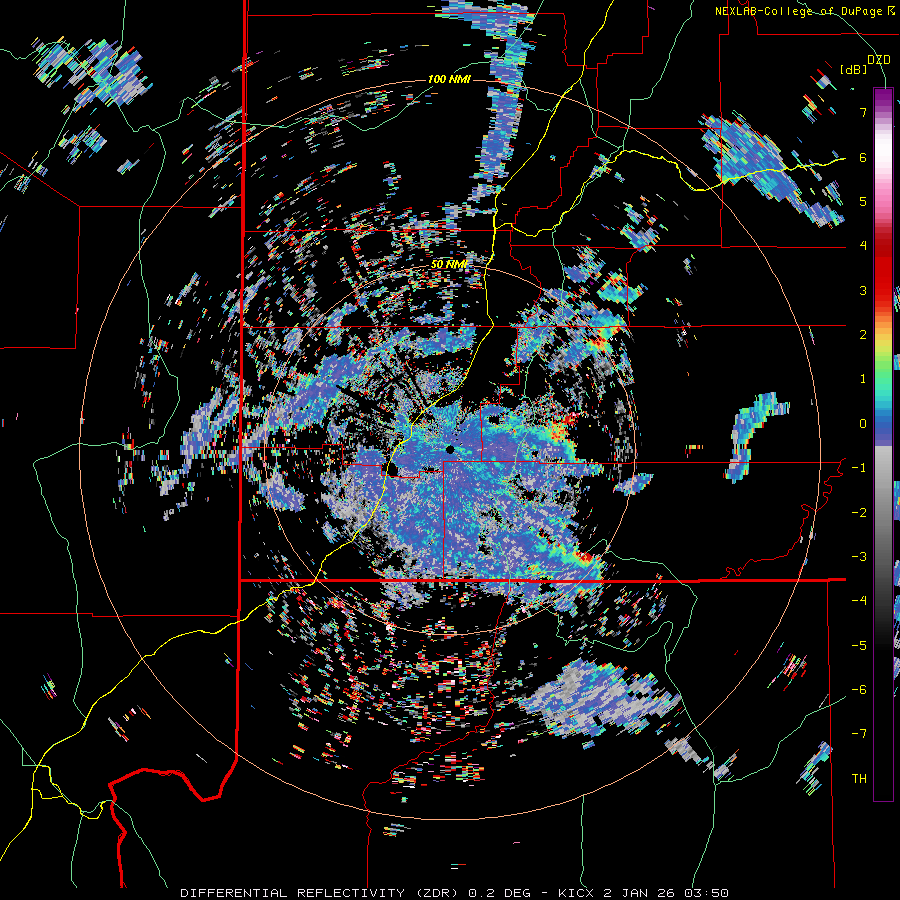Click the DZD product label

pyautogui.click(x=878, y=59)
